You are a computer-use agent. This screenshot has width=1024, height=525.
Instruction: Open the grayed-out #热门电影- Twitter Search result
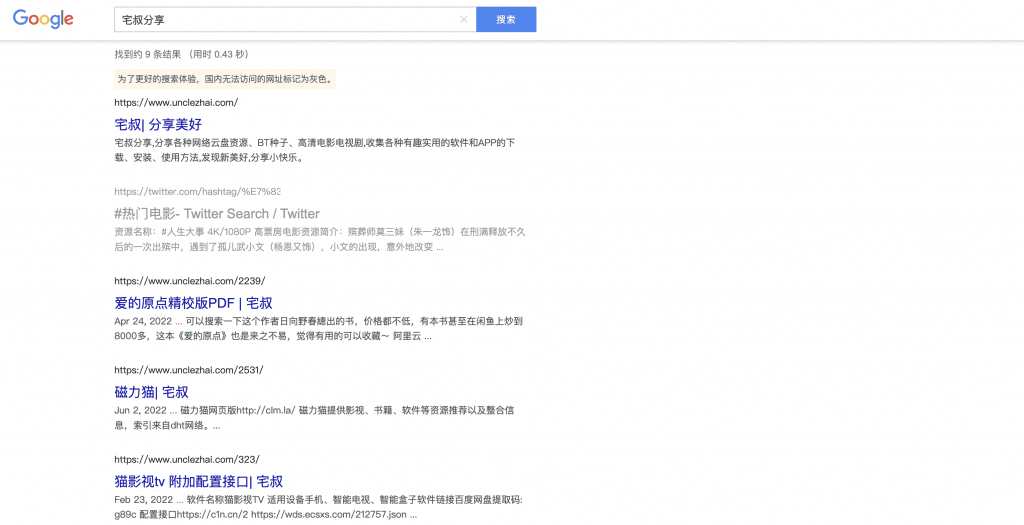pos(217,214)
